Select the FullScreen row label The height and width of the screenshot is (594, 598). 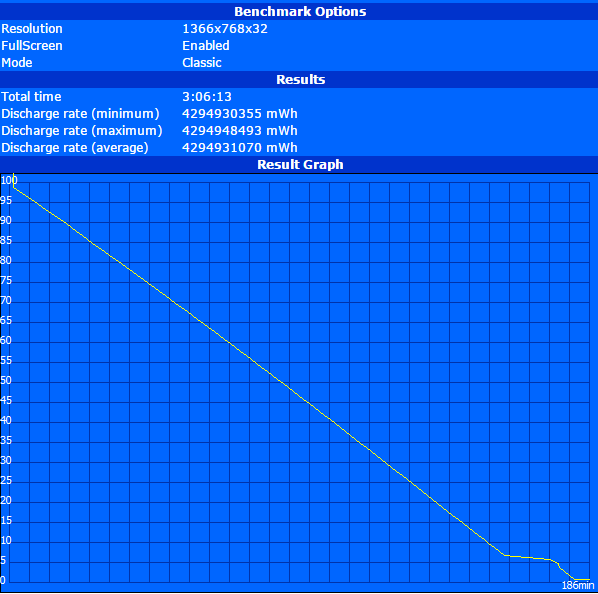click(x=32, y=46)
